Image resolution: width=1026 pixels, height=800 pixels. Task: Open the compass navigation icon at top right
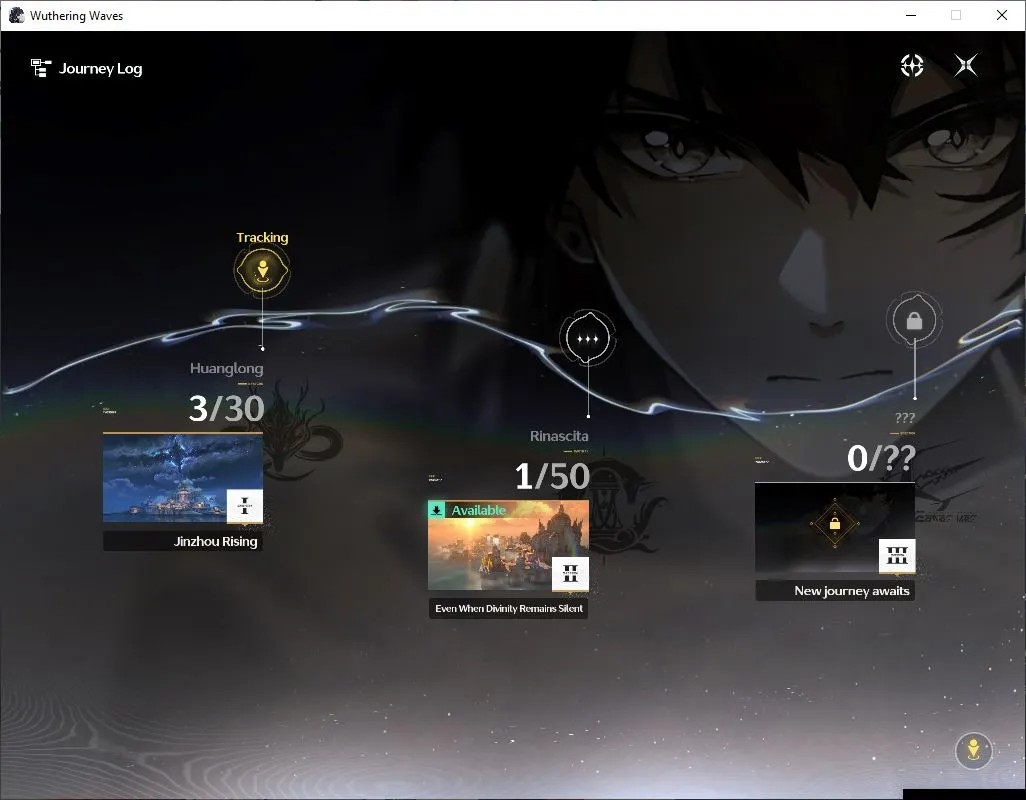[912, 65]
